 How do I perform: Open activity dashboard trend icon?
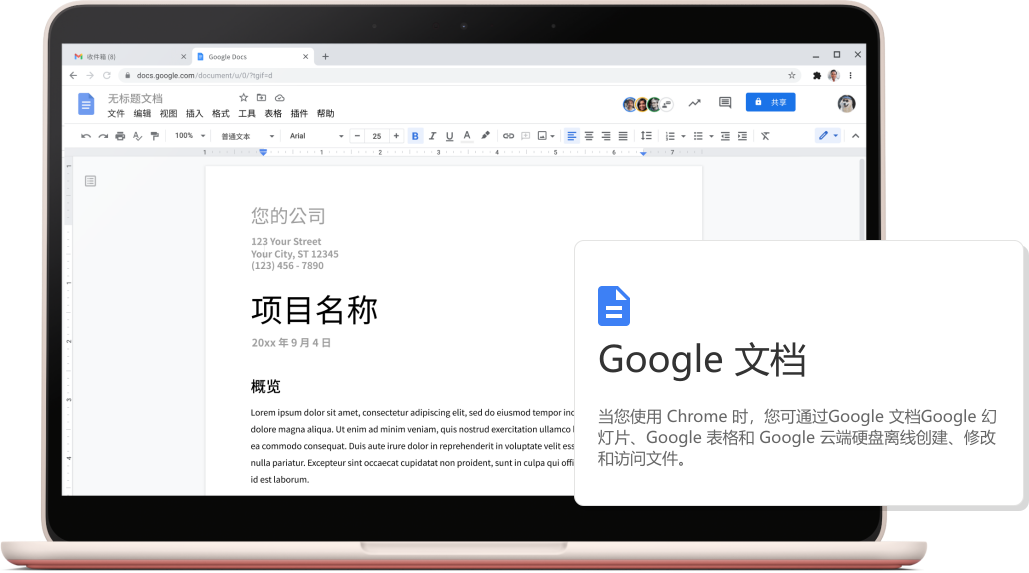pos(694,102)
